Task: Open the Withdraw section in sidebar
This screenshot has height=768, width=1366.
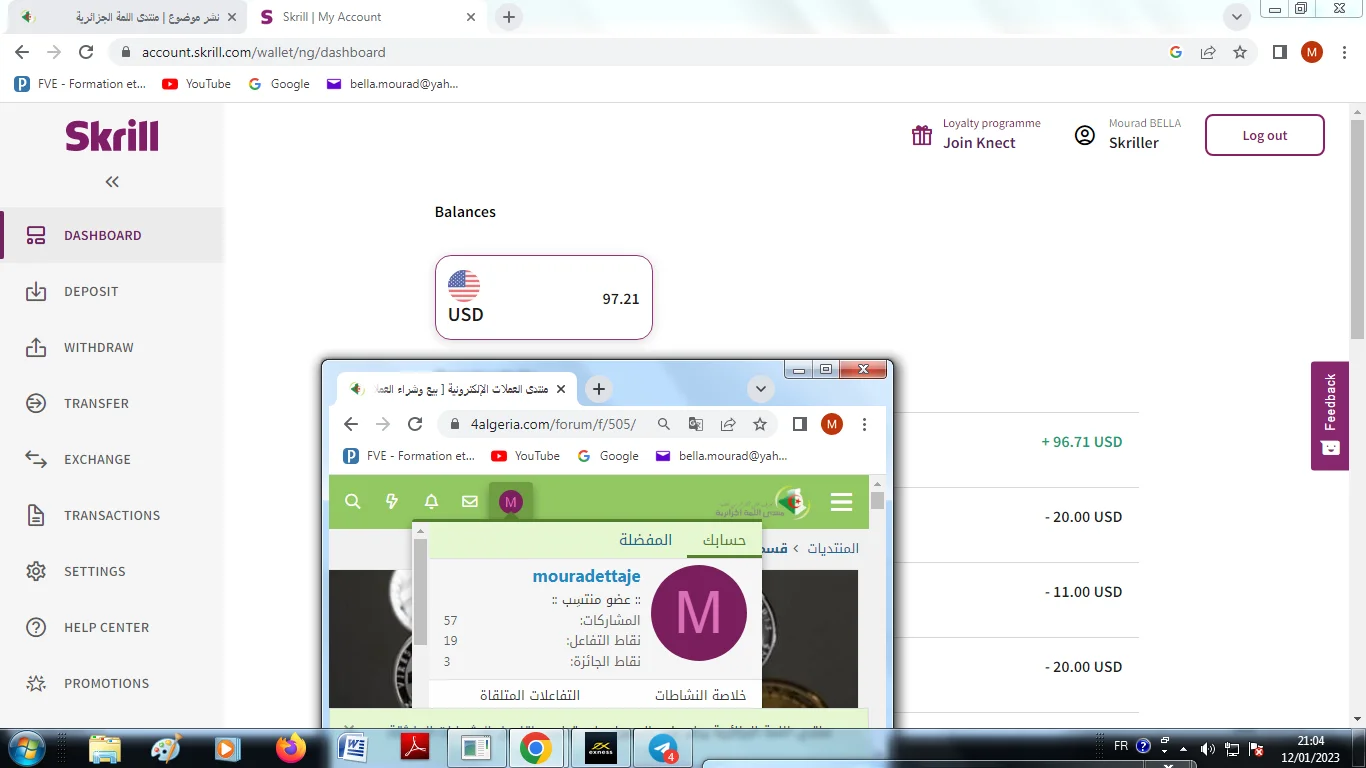Action: pyautogui.click(x=98, y=348)
